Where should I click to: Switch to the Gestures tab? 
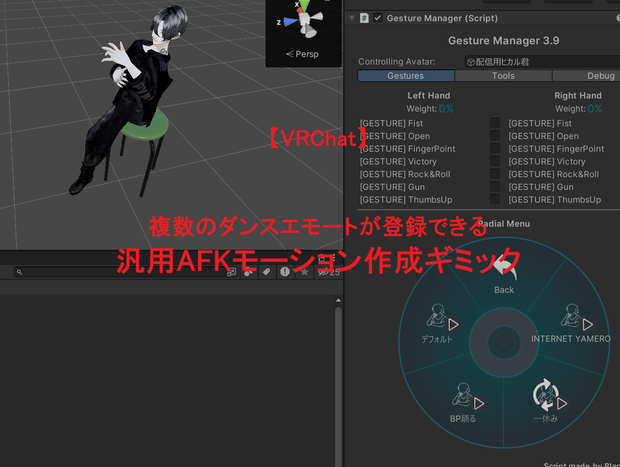pos(406,76)
